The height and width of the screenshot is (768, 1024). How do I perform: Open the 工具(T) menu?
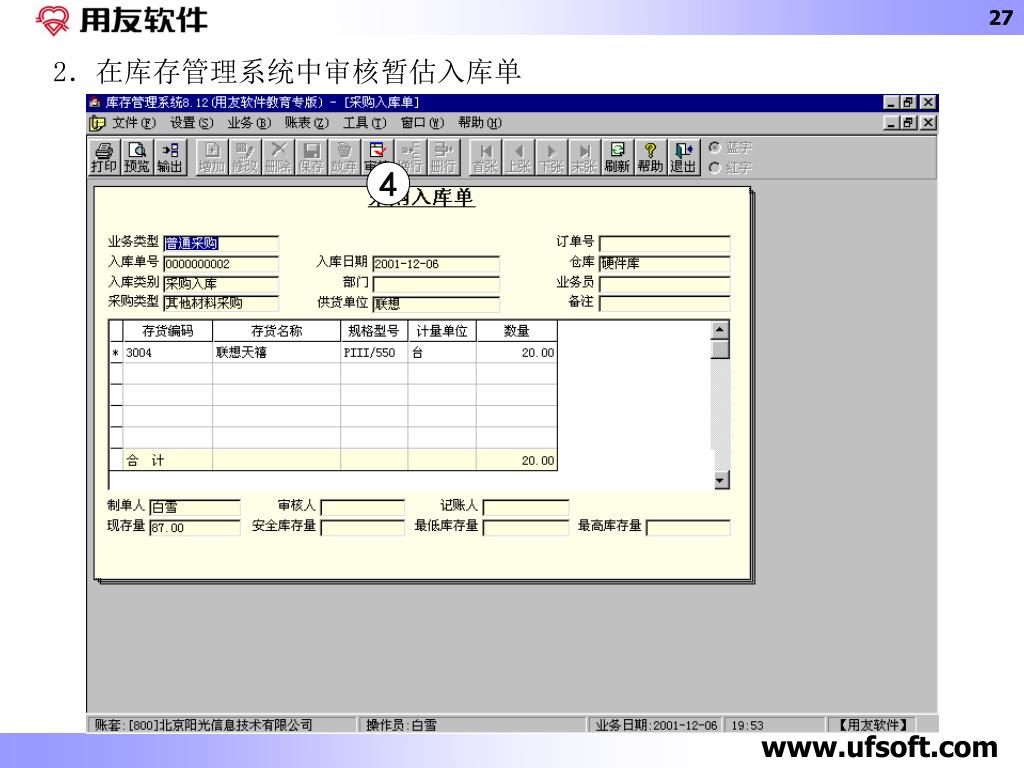click(364, 123)
